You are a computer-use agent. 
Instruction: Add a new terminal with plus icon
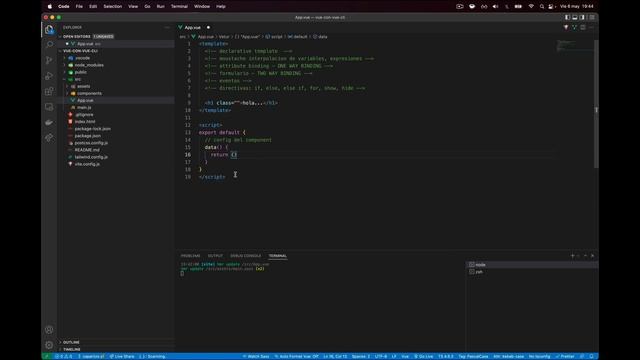(x=572, y=256)
